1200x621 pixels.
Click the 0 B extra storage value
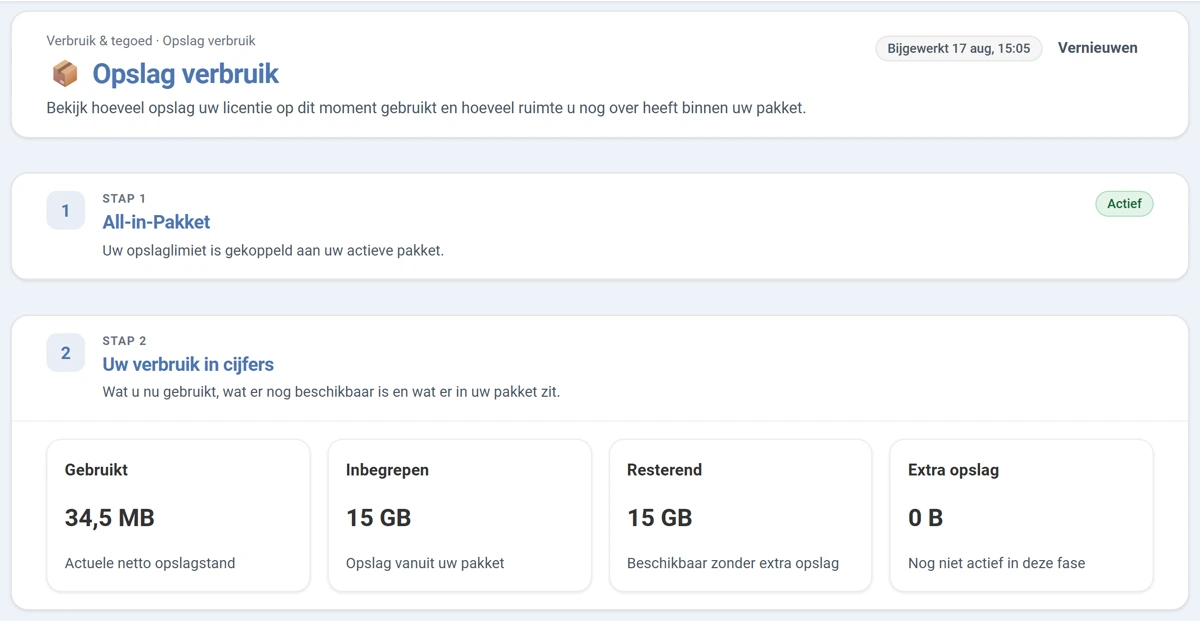tap(926, 518)
